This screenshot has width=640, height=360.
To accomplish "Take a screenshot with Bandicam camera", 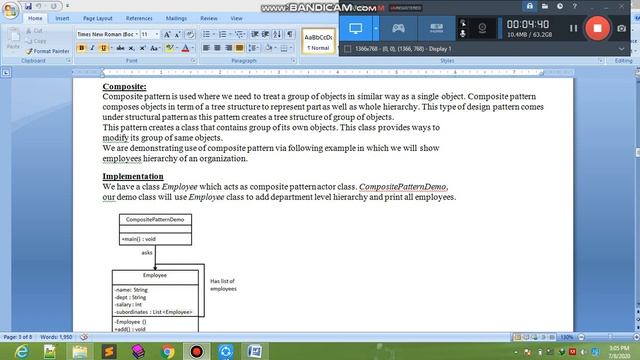I will pyautogui.click(x=621, y=28).
